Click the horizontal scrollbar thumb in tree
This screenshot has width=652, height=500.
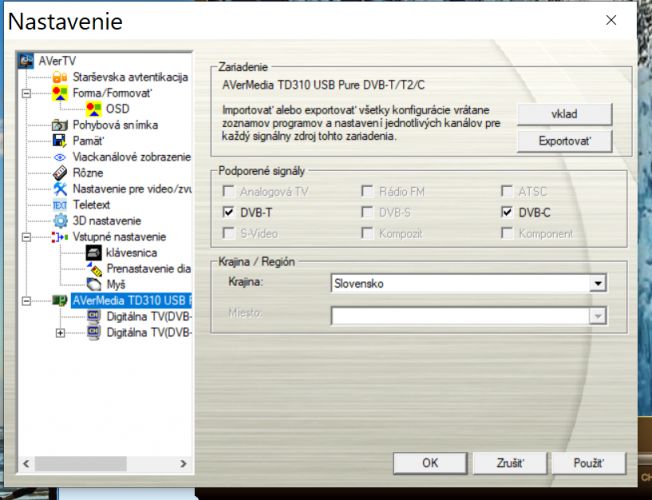tap(80, 463)
